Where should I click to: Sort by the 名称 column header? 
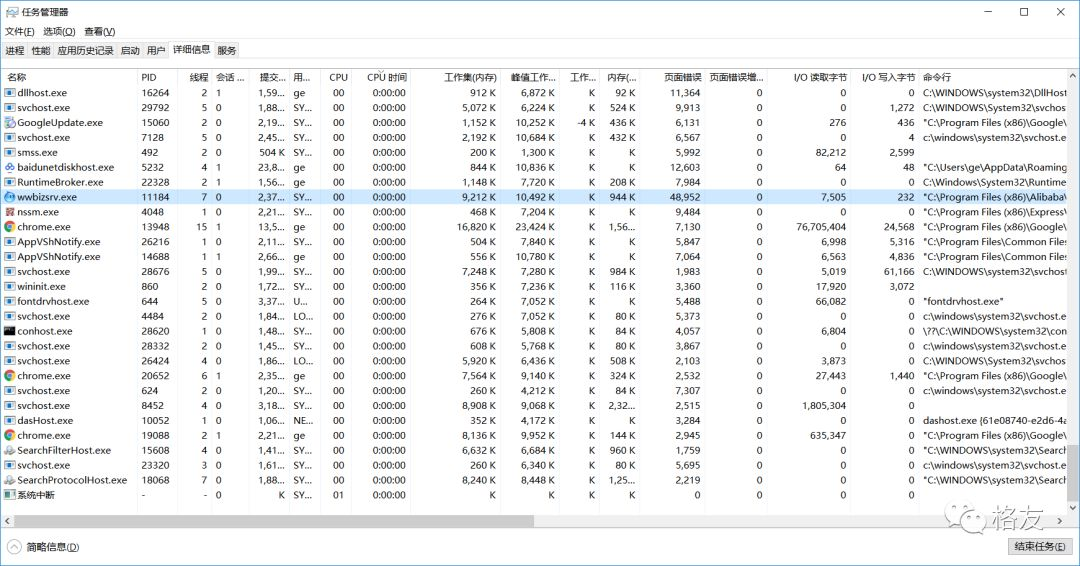[70, 77]
